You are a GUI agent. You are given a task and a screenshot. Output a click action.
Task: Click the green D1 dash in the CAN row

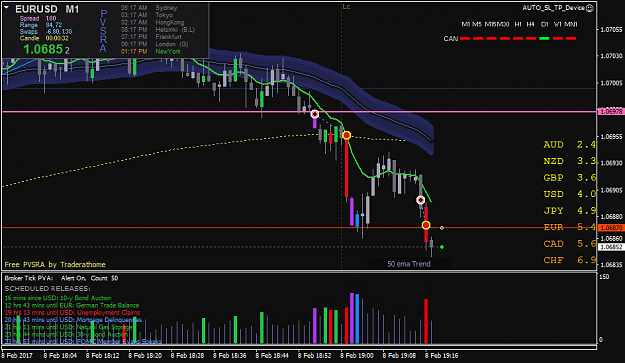pyautogui.click(x=544, y=39)
